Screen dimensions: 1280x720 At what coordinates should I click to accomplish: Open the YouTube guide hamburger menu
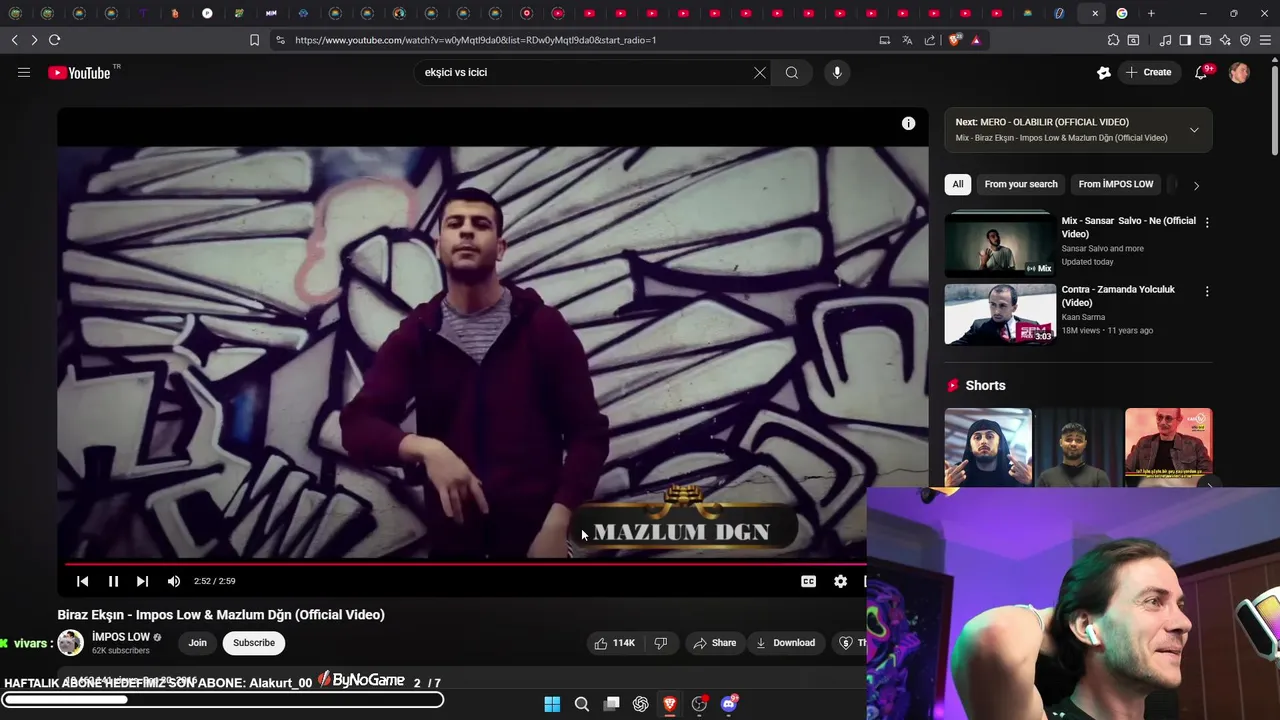[24, 72]
